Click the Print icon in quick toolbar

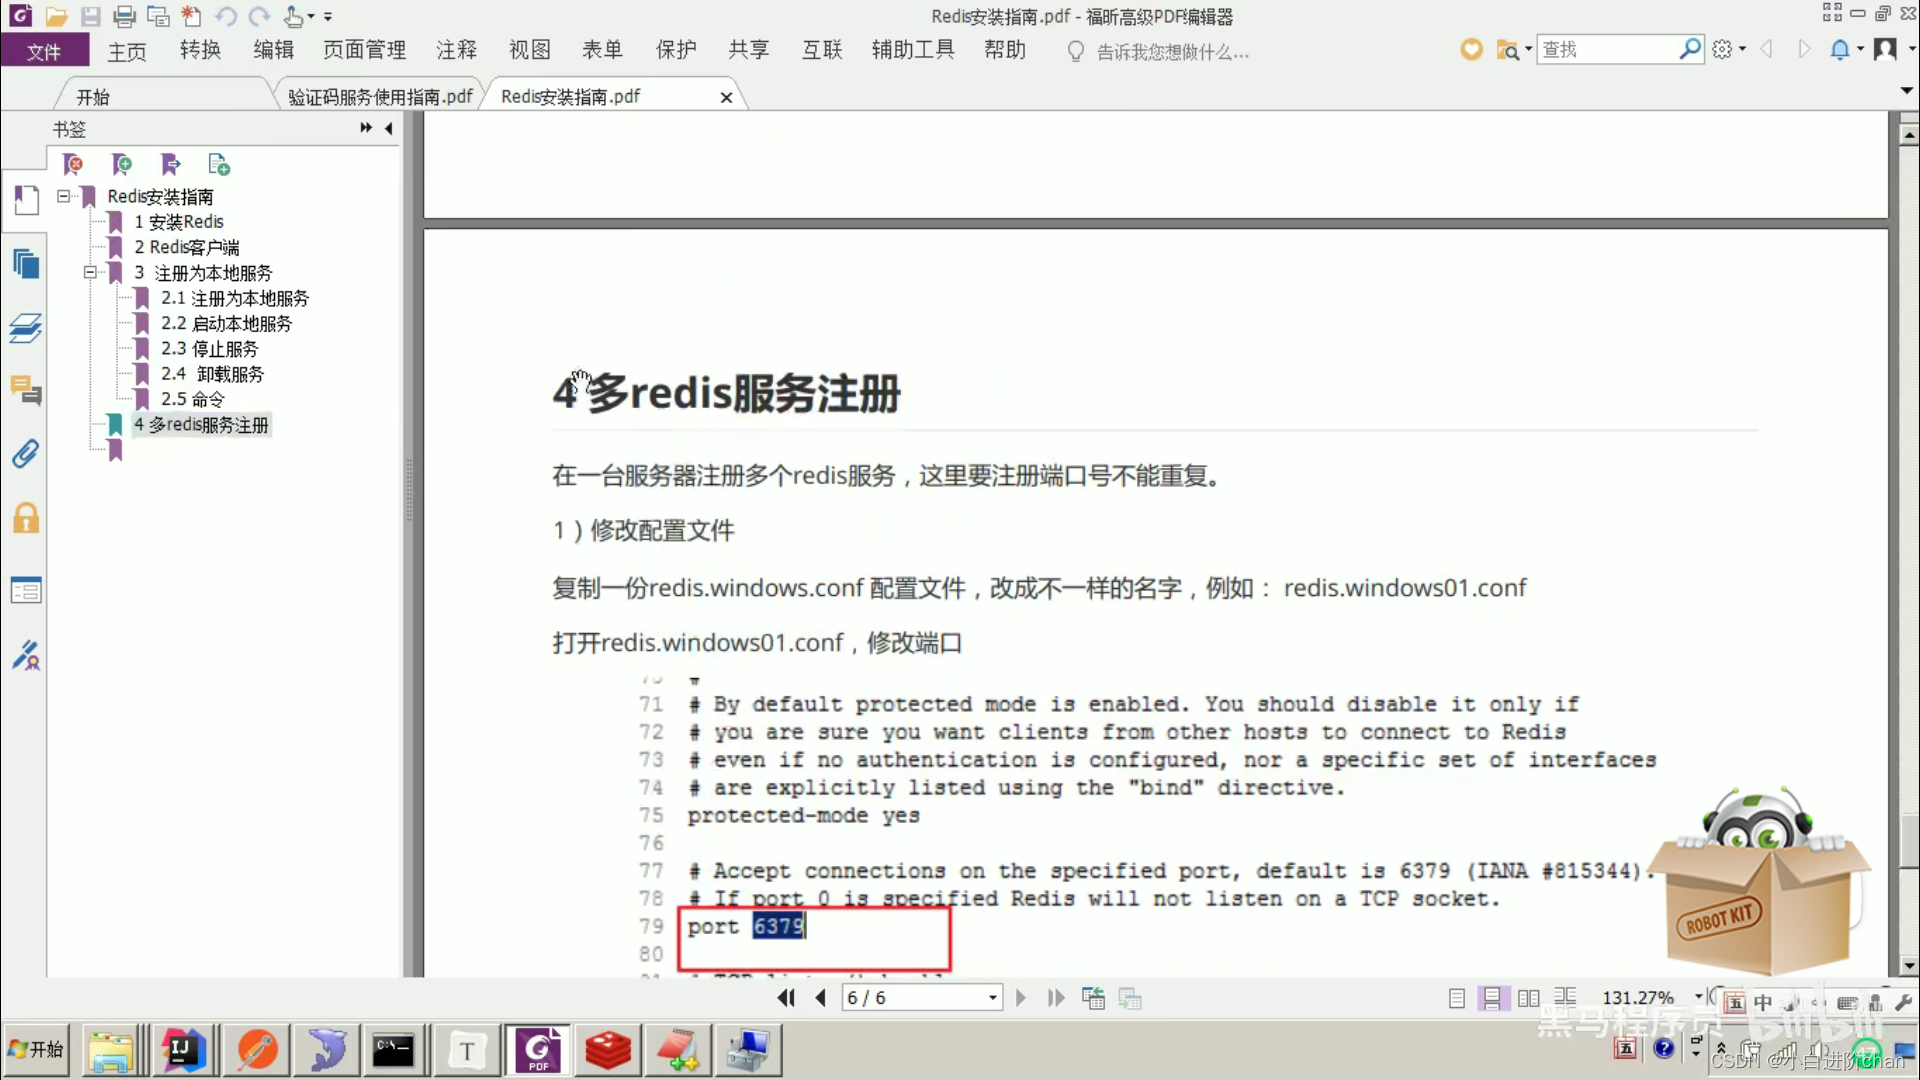click(x=124, y=16)
